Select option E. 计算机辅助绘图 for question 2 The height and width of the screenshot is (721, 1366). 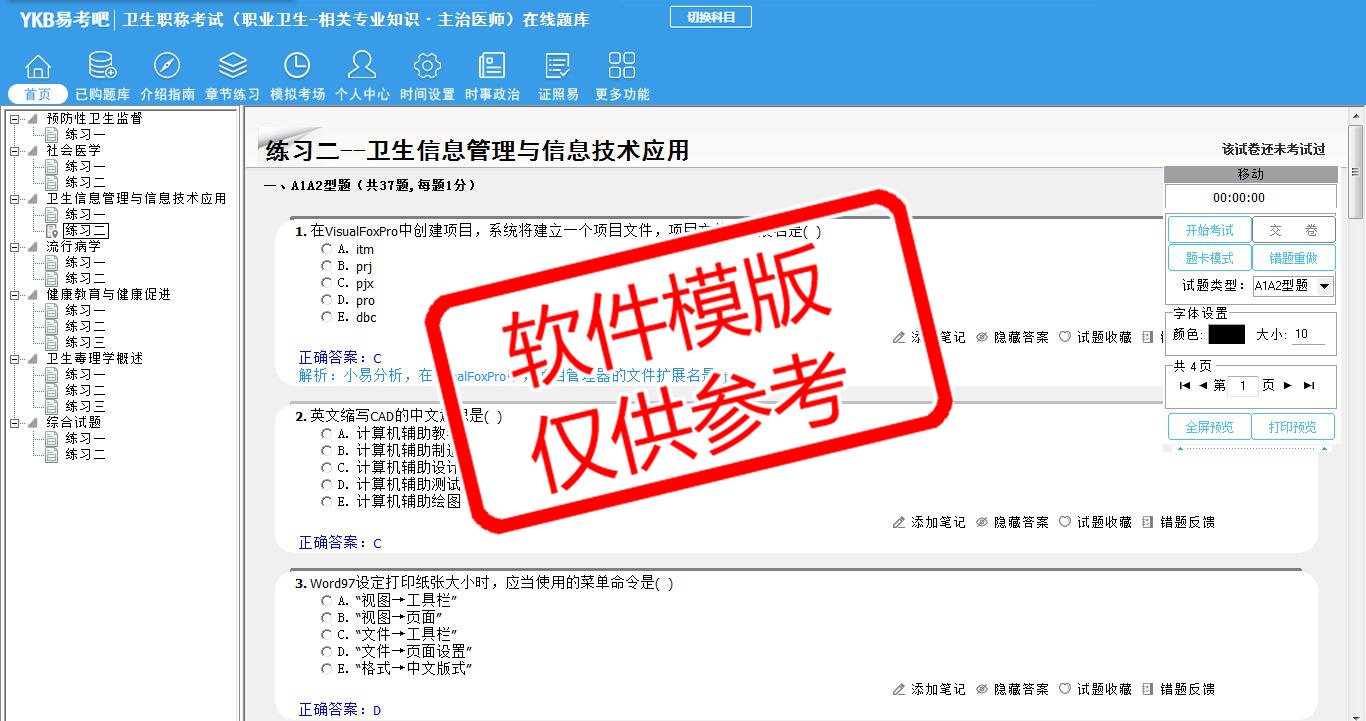coord(327,501)
